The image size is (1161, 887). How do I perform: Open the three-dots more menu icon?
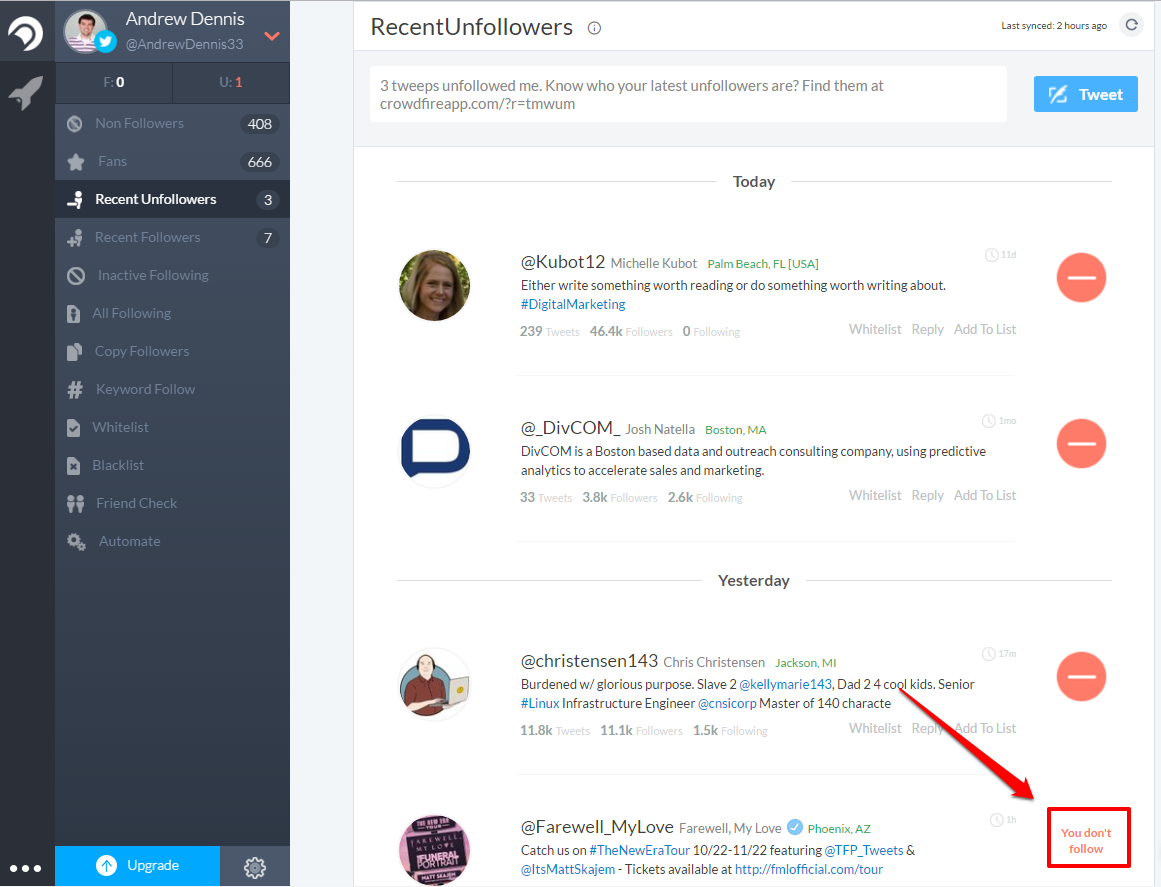coord(26,868)
